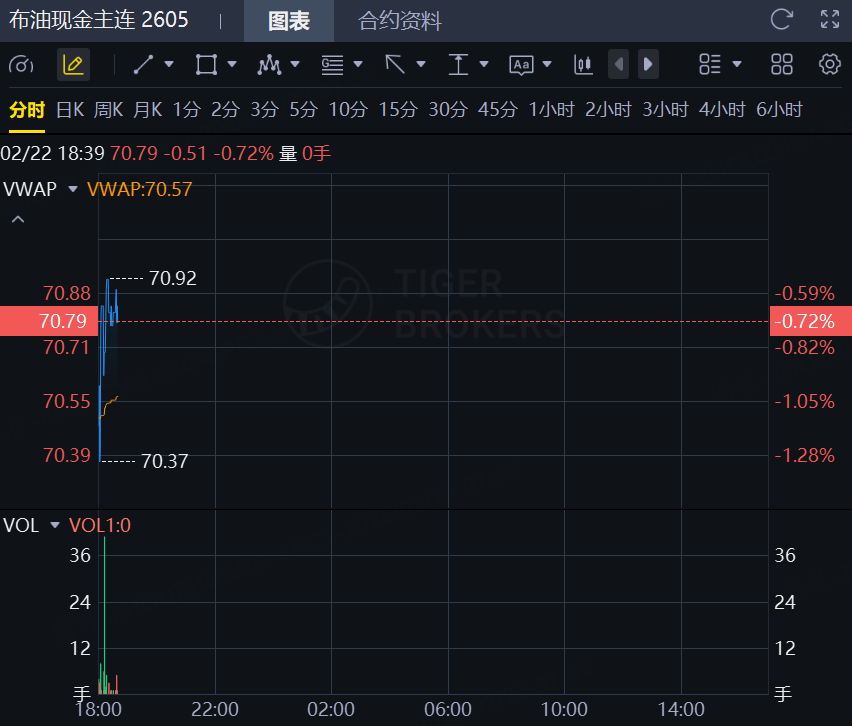Select 3分 timeframe
The width and height of the screenshot is (852, 726).
click(265, 110)
